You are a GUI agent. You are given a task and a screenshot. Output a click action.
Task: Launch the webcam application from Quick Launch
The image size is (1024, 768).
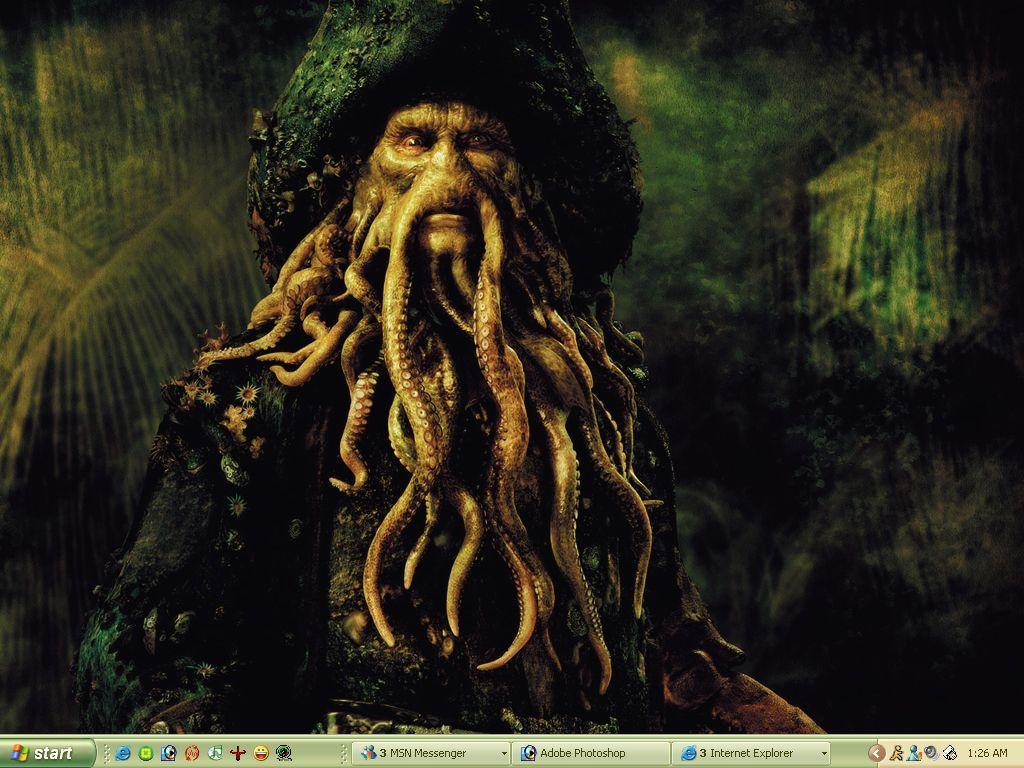284,753
